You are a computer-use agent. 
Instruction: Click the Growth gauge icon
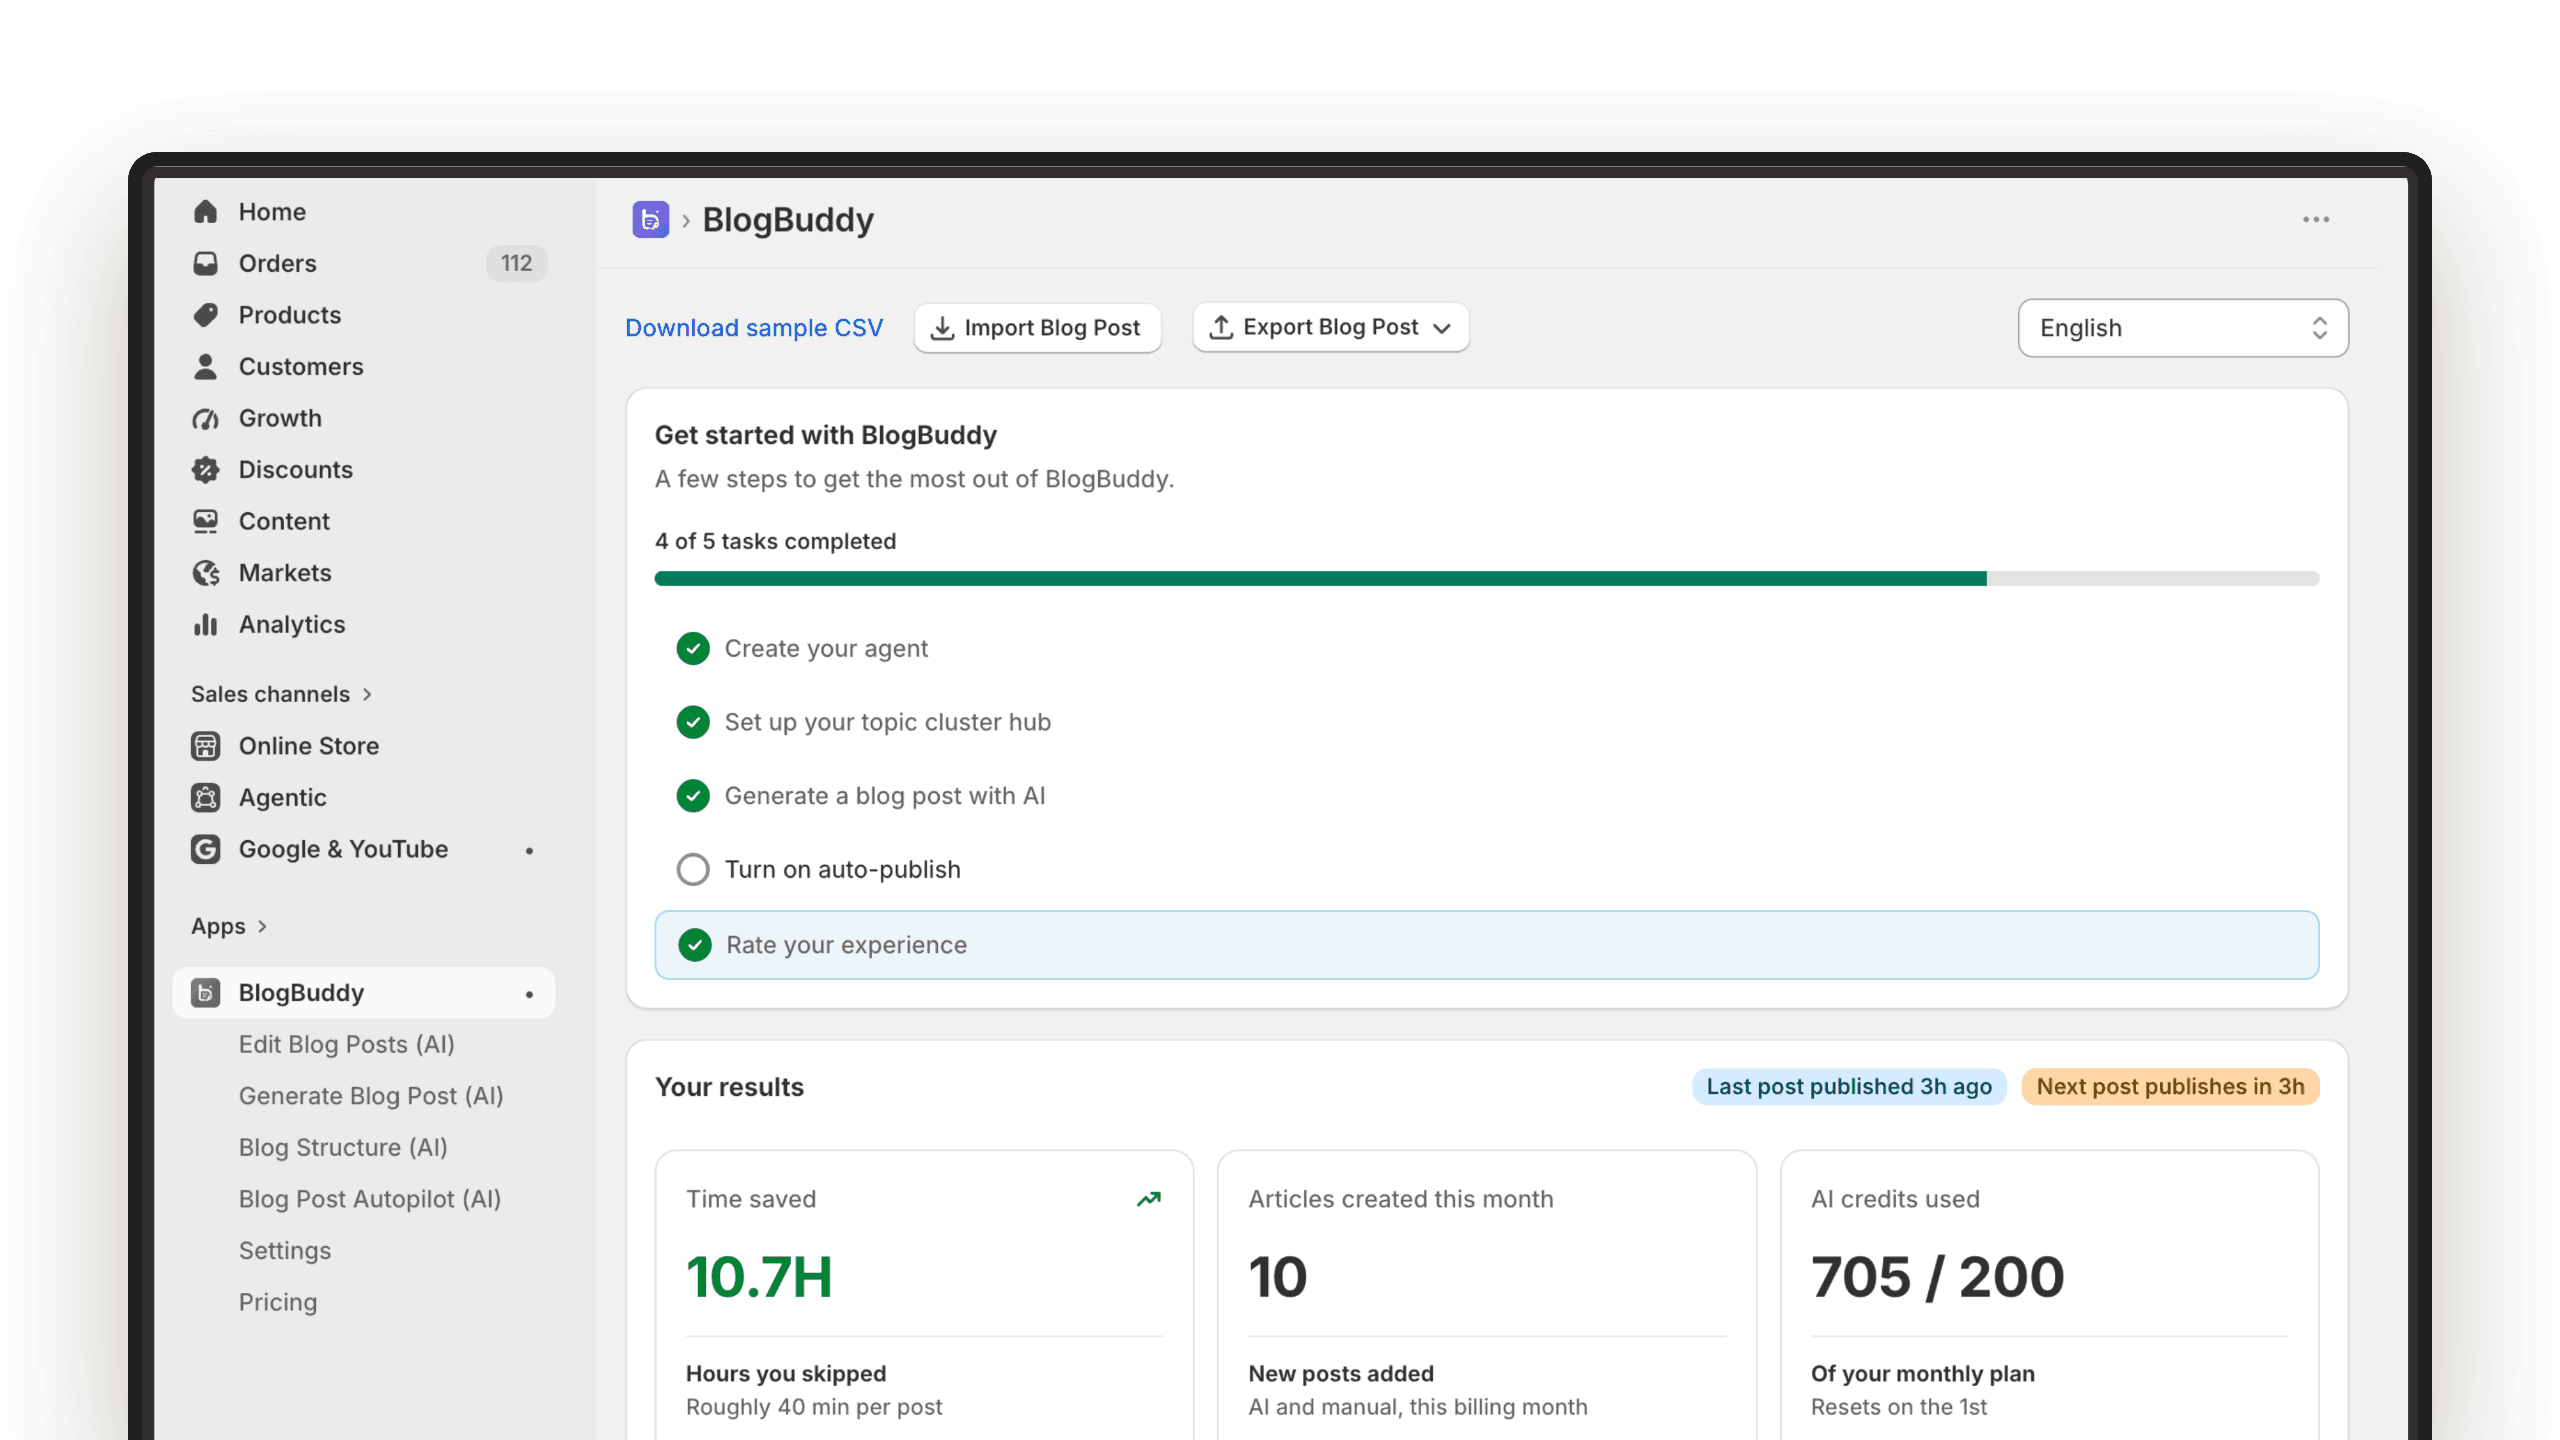tap(205, 418)
